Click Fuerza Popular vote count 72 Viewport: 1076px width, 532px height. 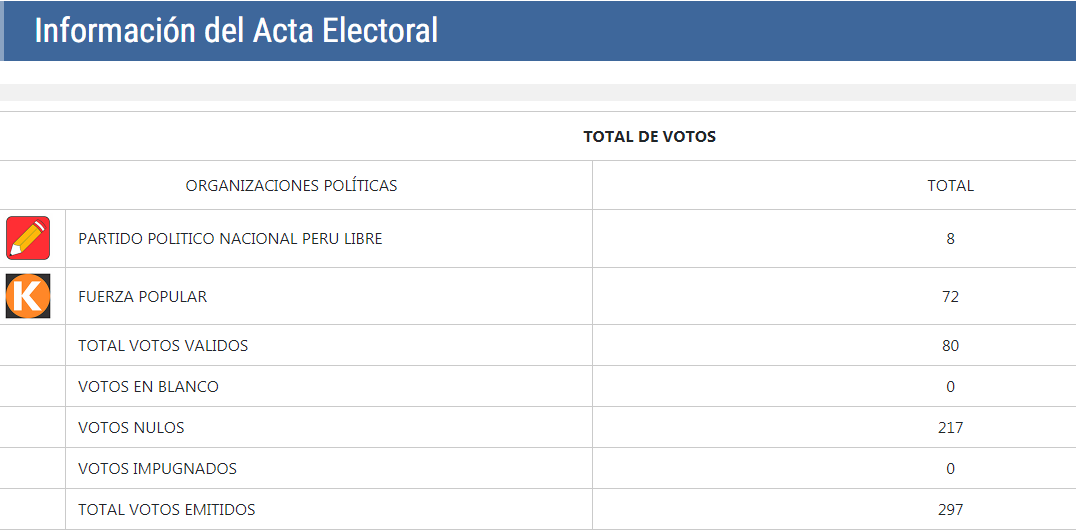pyautogui.click(x=950, y=297)
